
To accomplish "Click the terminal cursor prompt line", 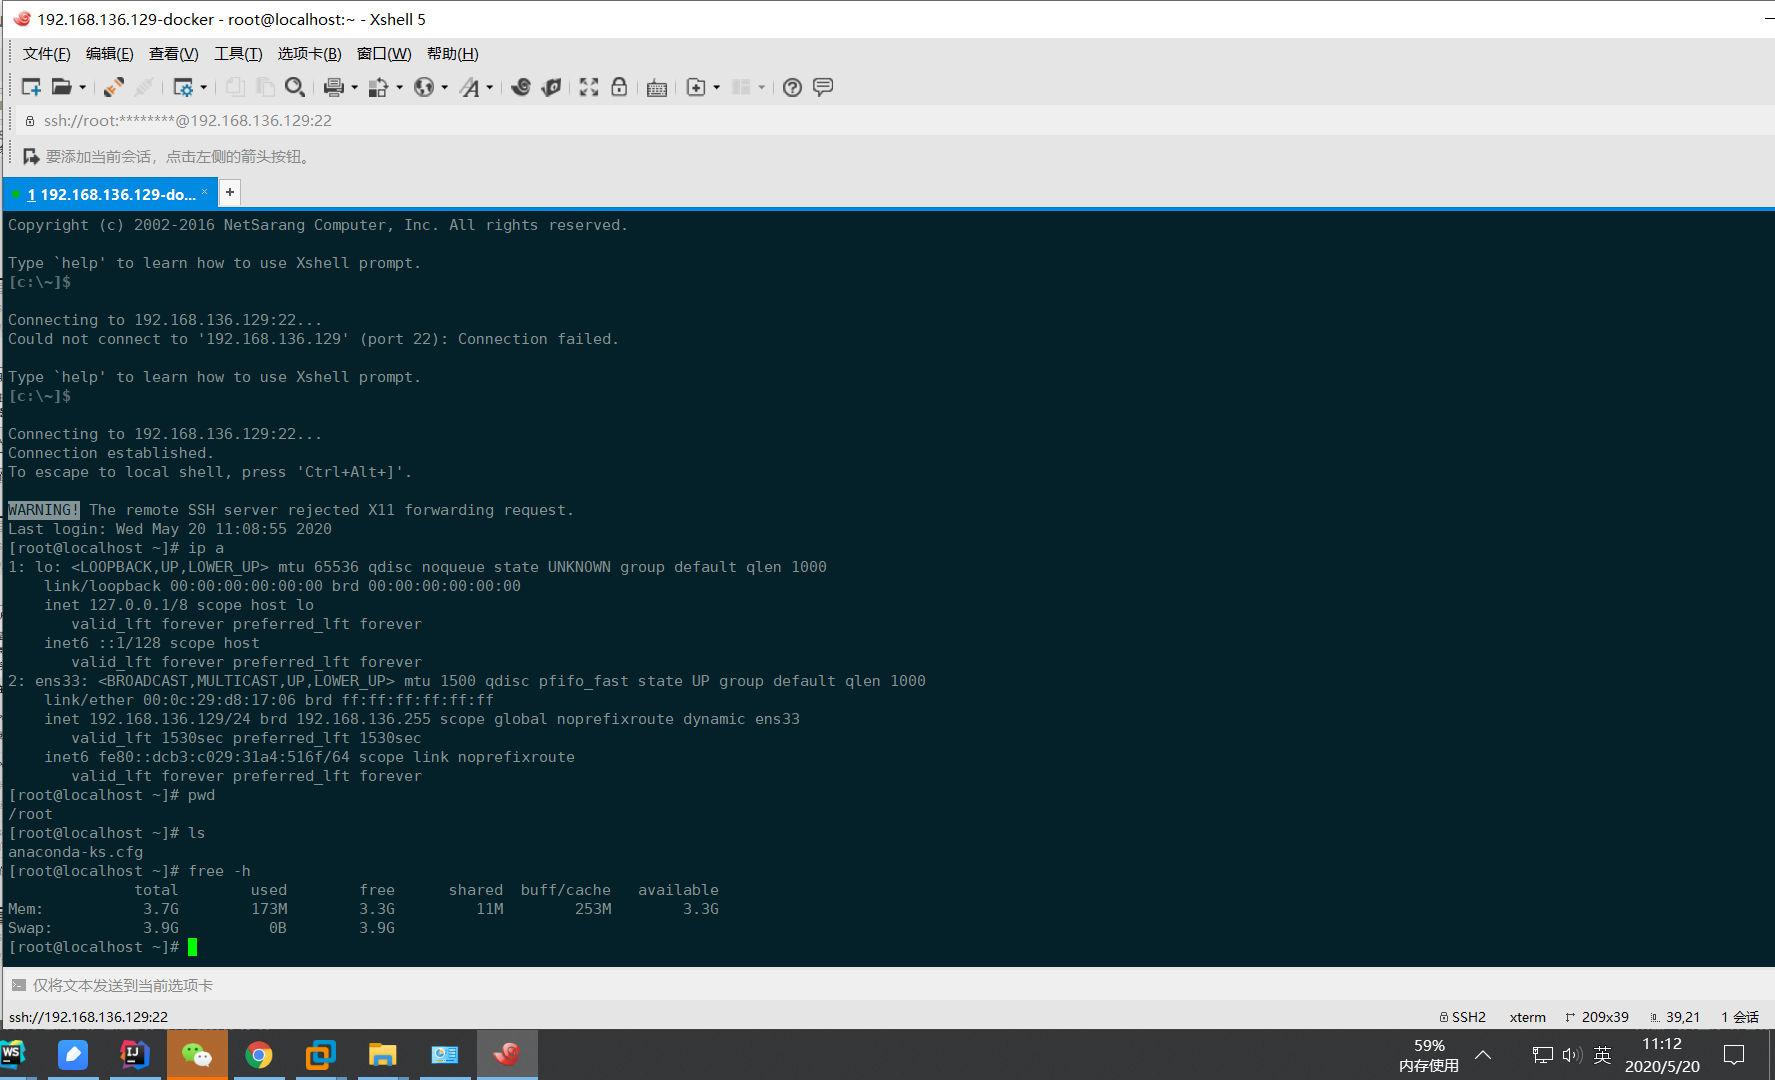I will pos(102,946).
